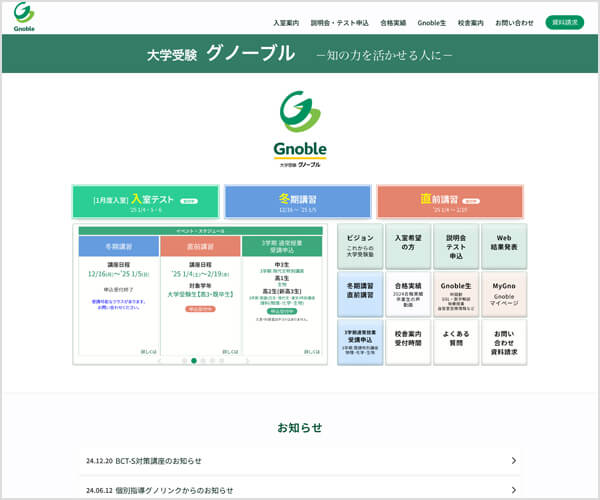Screen dimensions: 600x500
Task: Open the 合格実績 tile in the grid
Action: [x=407, y=294]
